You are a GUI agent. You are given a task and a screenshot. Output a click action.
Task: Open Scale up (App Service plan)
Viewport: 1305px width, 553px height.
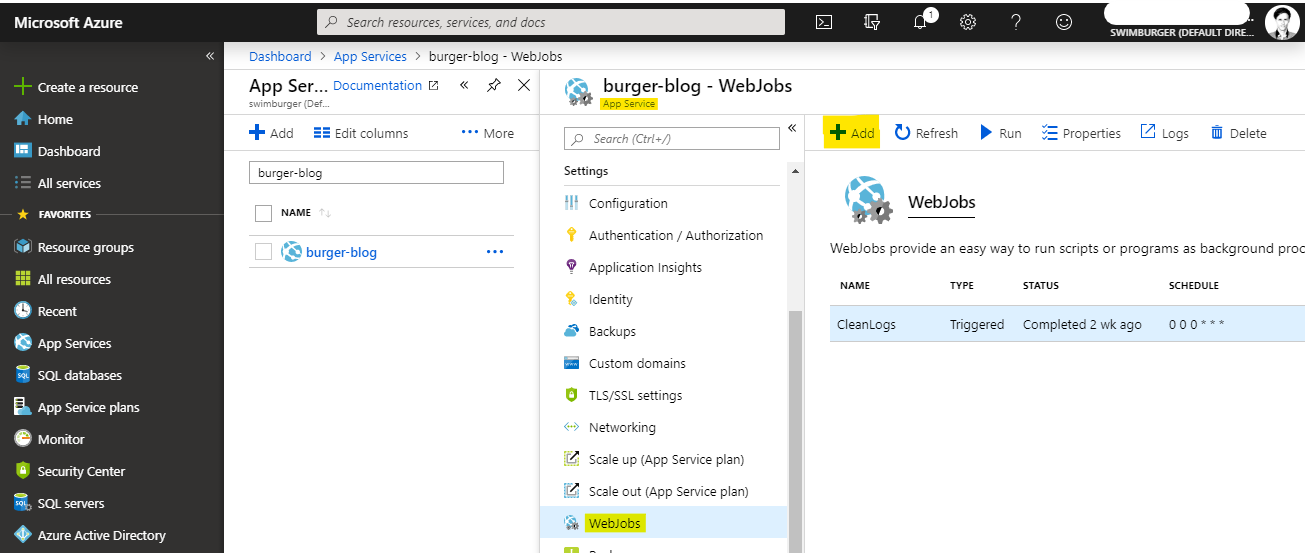664,459
